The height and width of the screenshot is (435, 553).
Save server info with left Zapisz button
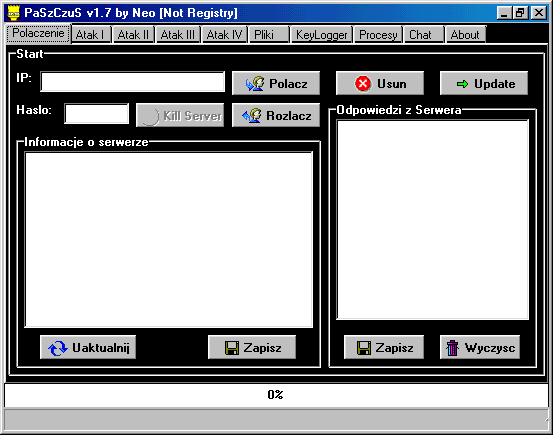(252, 347)
